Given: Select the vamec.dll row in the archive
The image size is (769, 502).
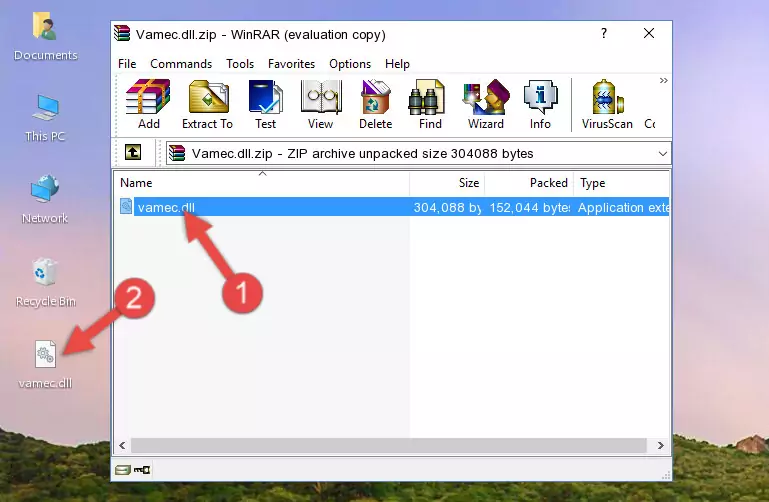Looking at the screenshot, I should (392, 207).
